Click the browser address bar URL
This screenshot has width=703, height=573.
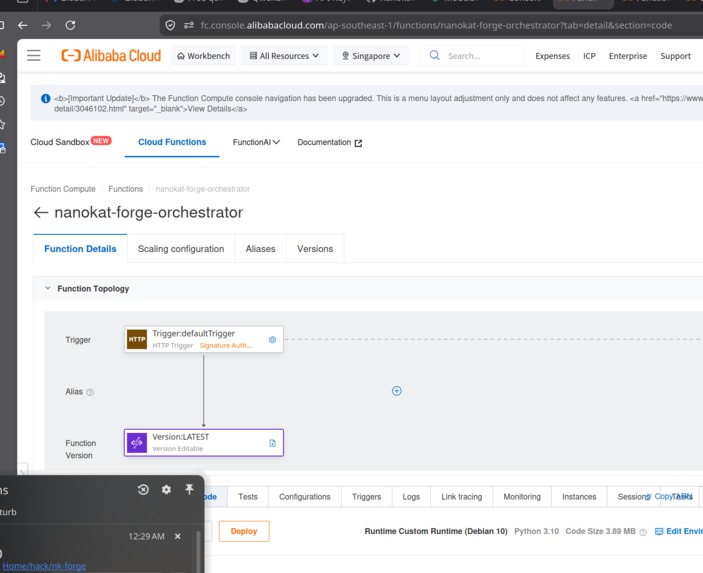(x=436, y=25)
